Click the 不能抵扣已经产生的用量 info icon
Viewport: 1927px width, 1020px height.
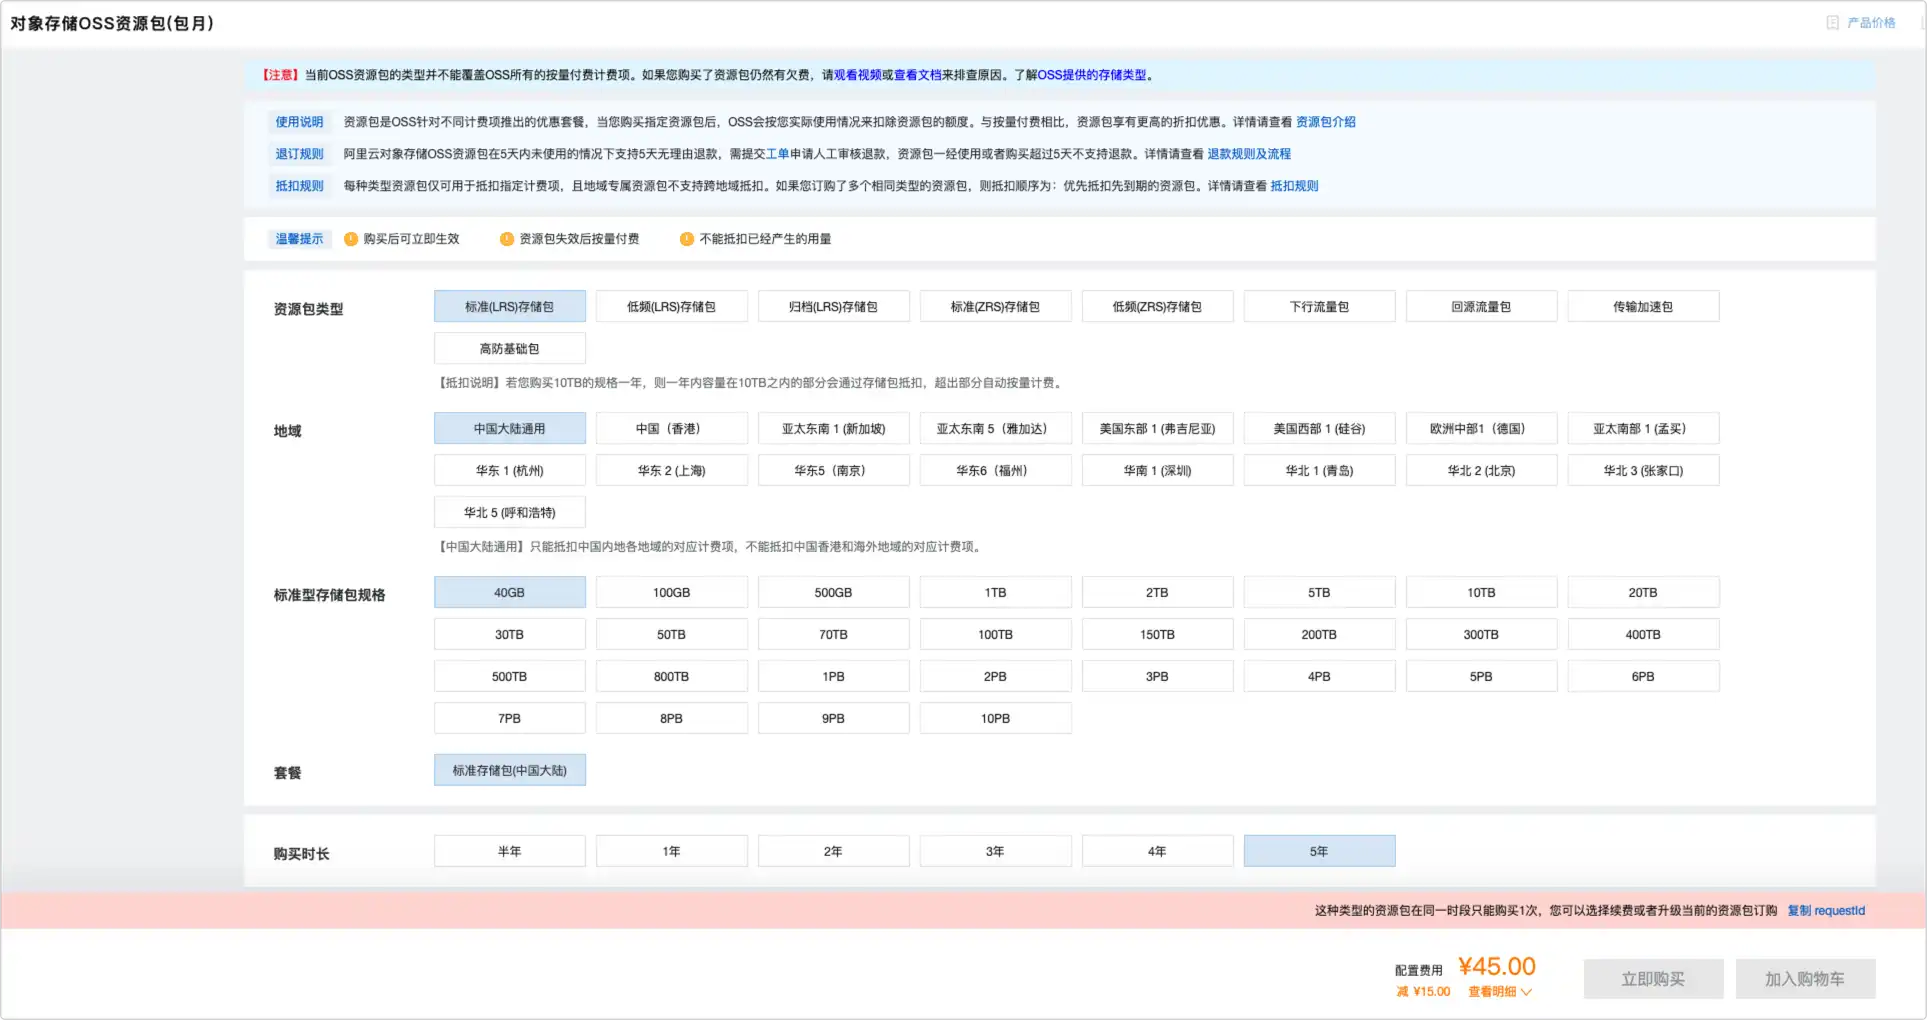tap(687, 239)
